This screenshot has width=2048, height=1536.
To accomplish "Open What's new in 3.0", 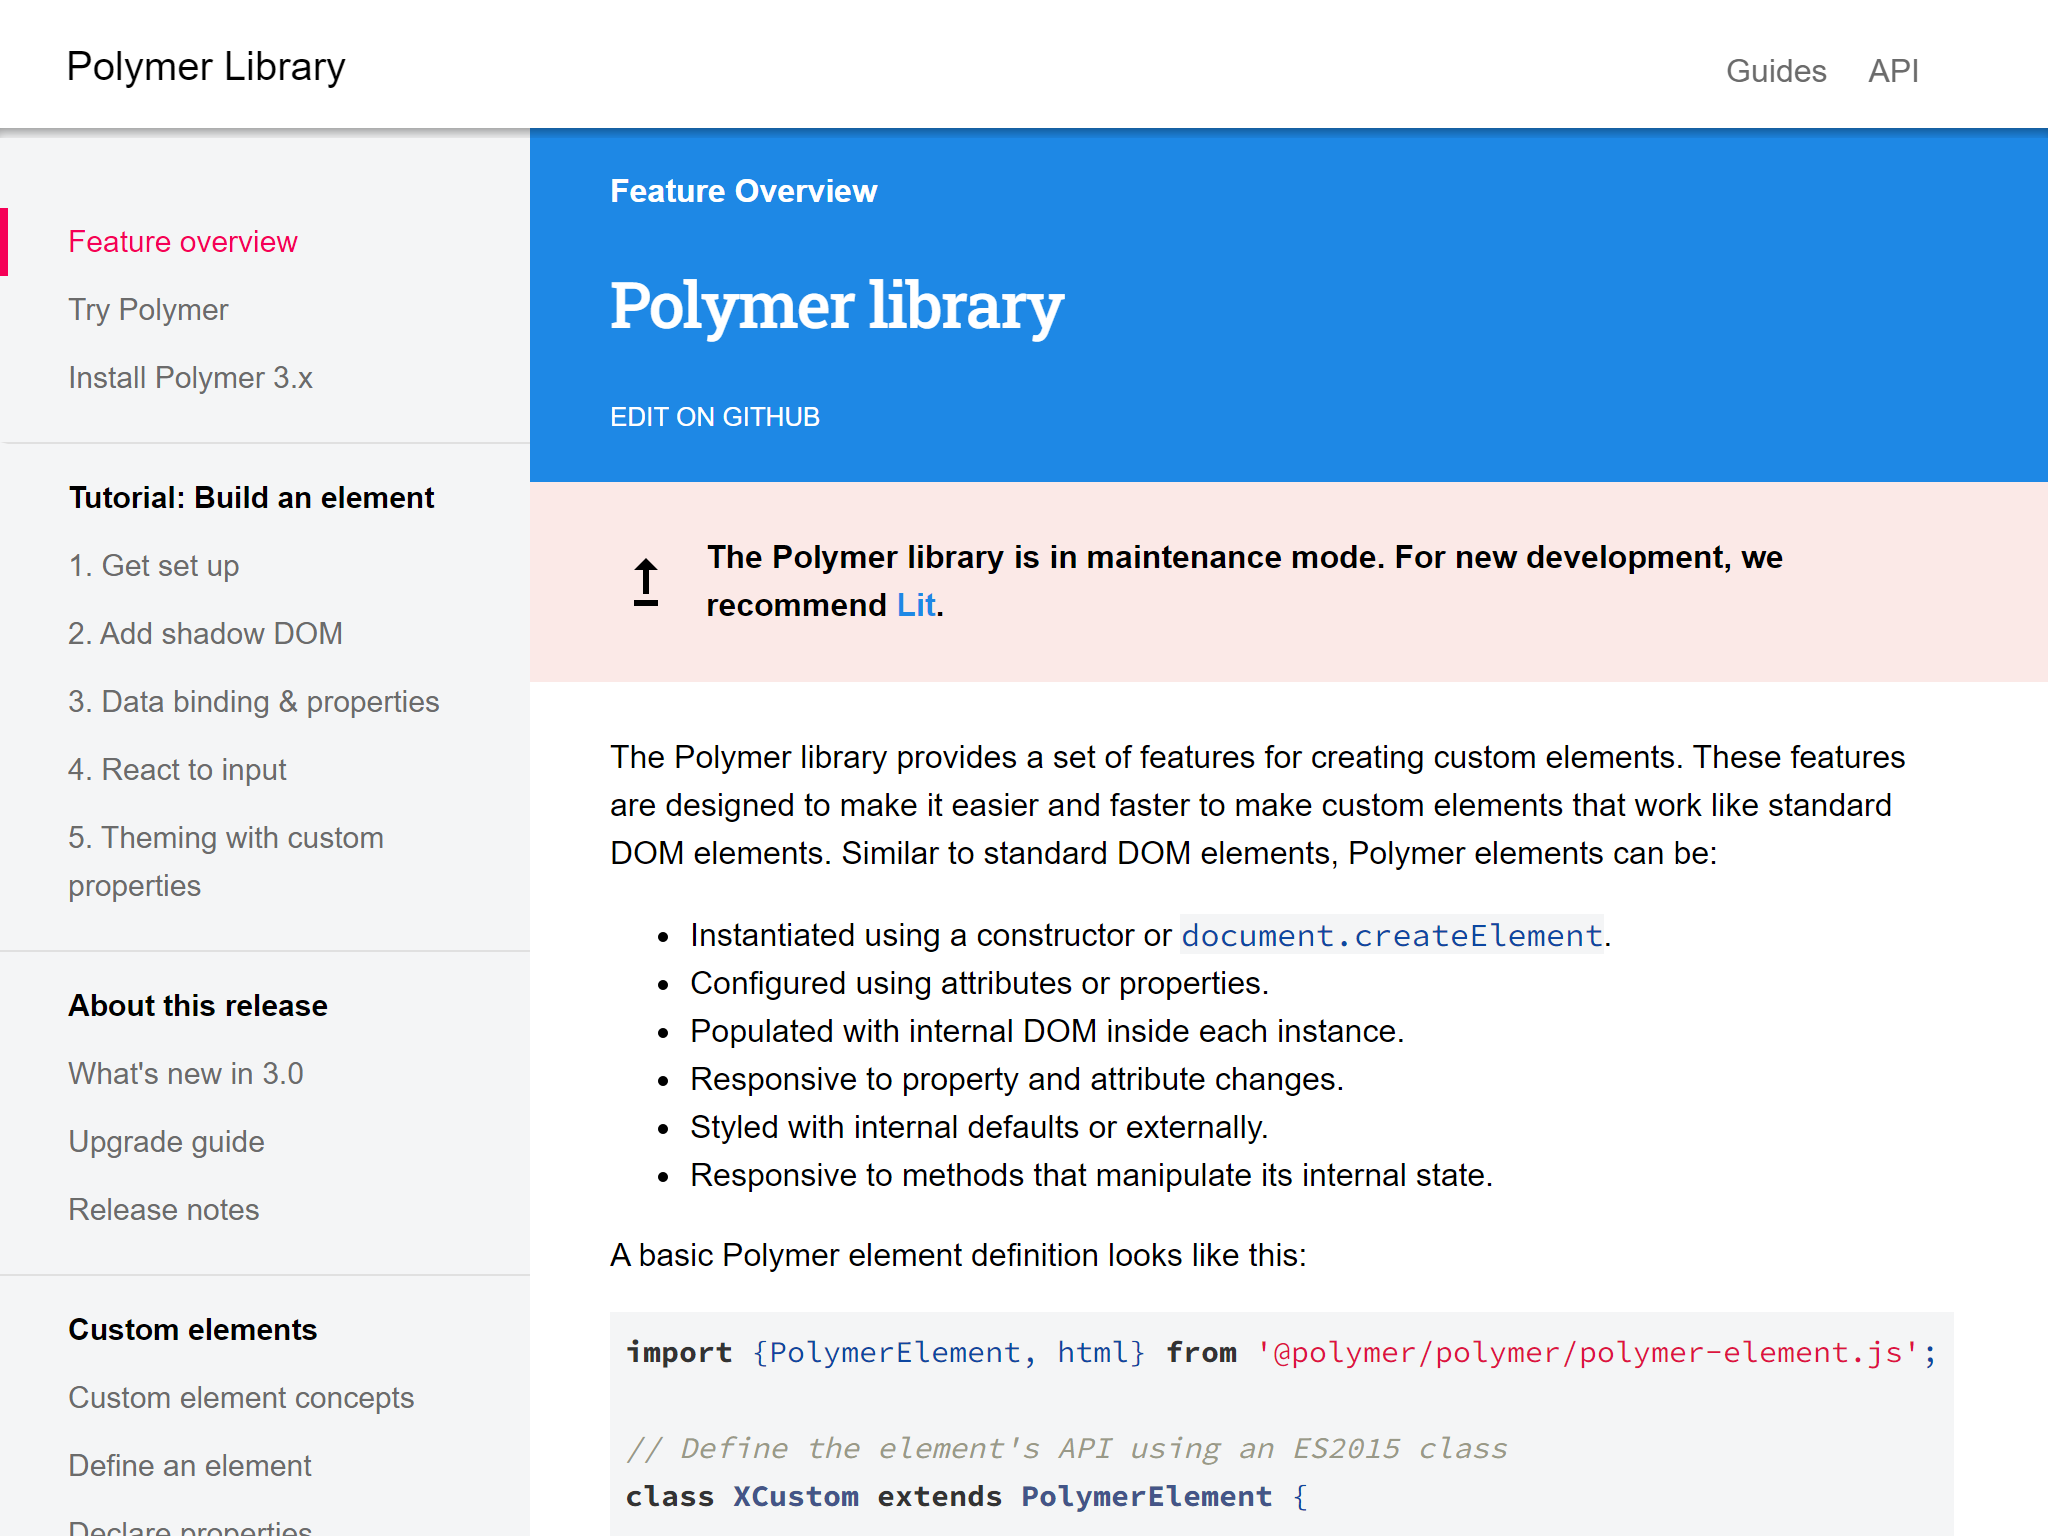I will coord(186,1073).
